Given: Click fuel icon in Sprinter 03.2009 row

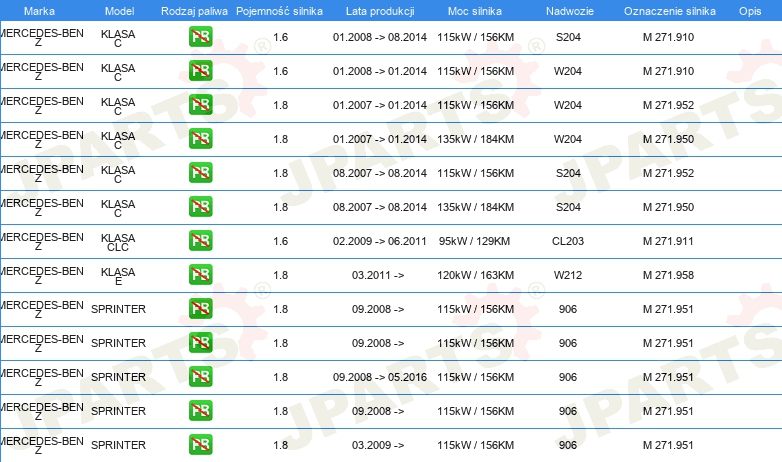Looking at the screenshot, I should pyautogui.click(x=200, y=445).
